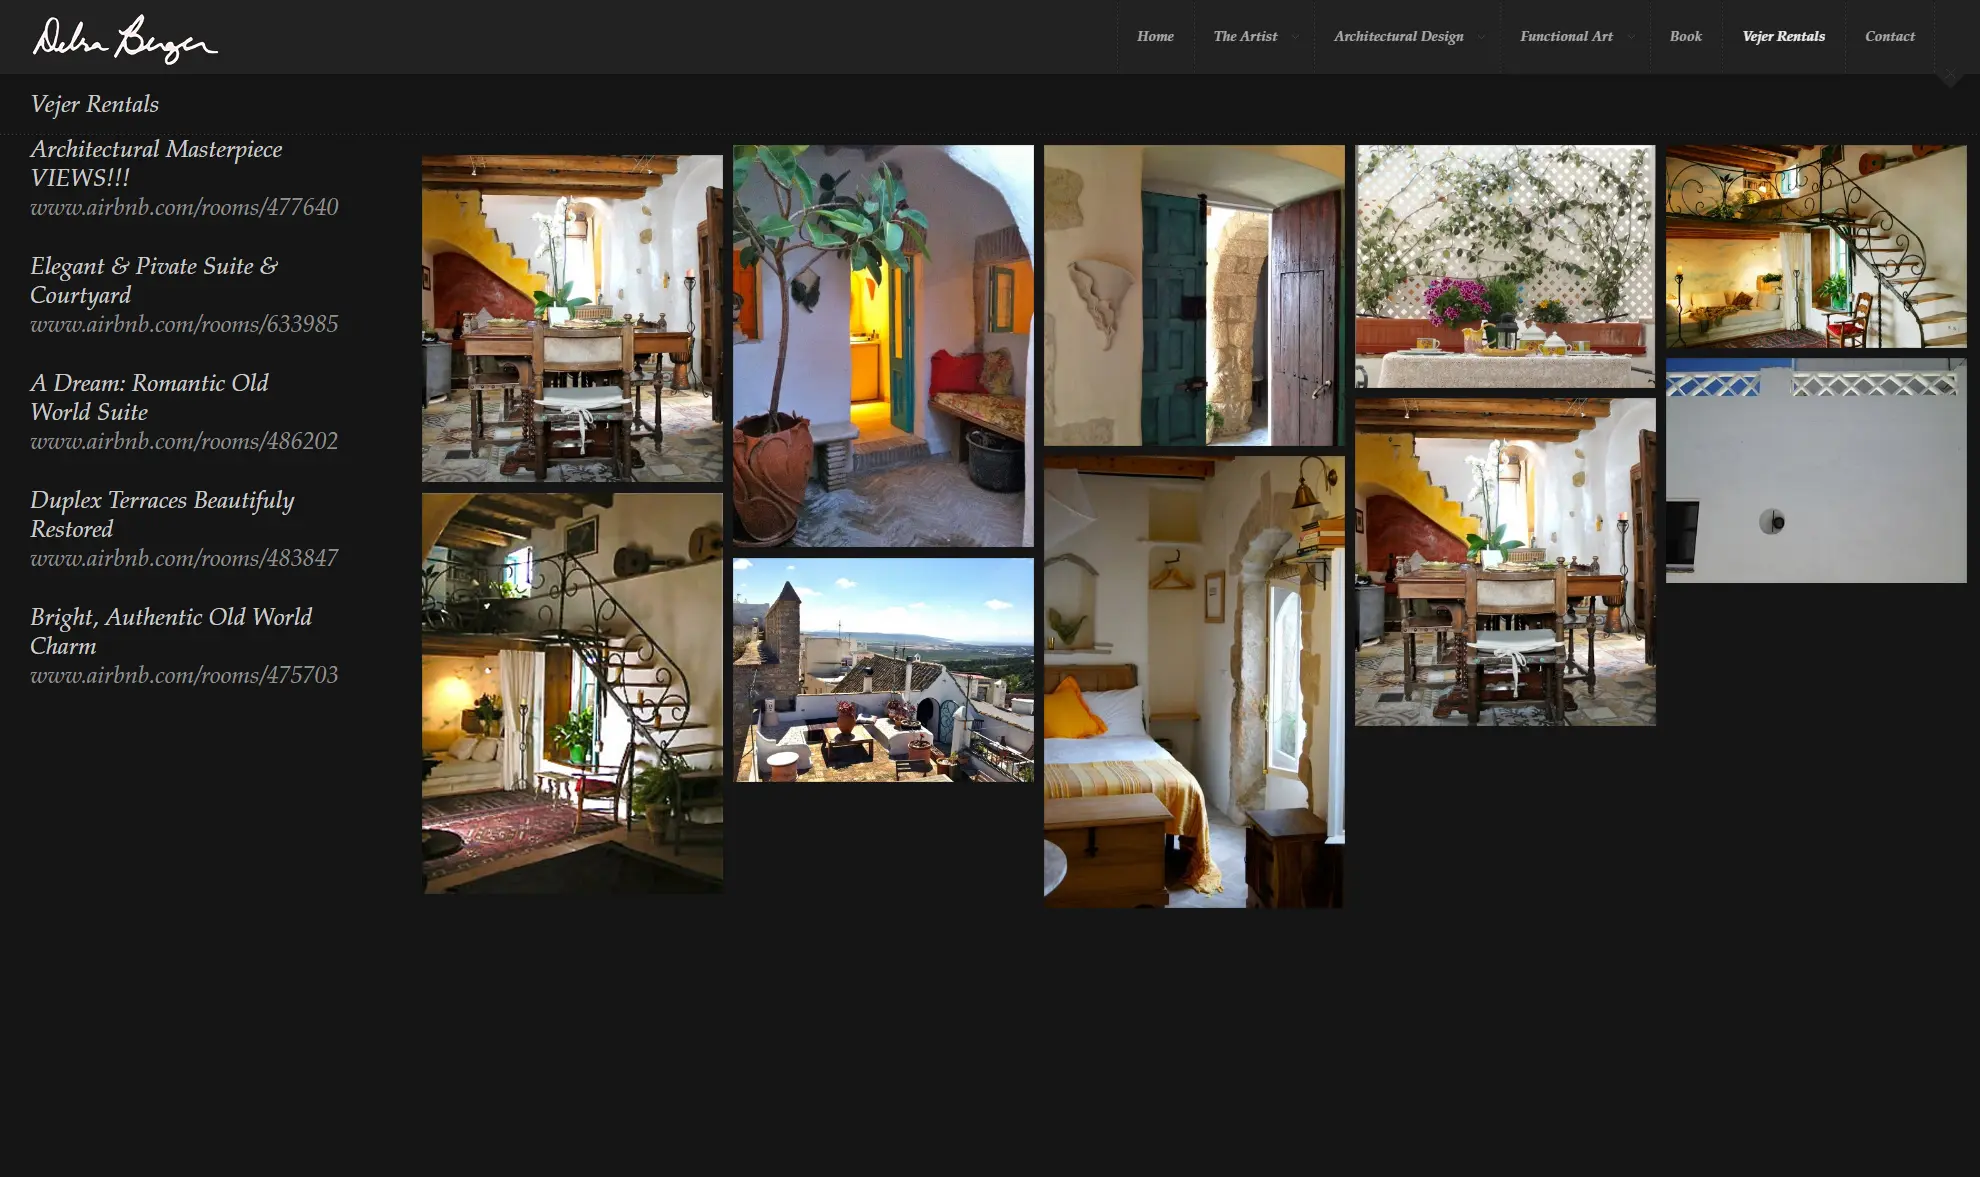
Task: Expand The Artist dropdown arrow
Action: [x=1295, y=37]
